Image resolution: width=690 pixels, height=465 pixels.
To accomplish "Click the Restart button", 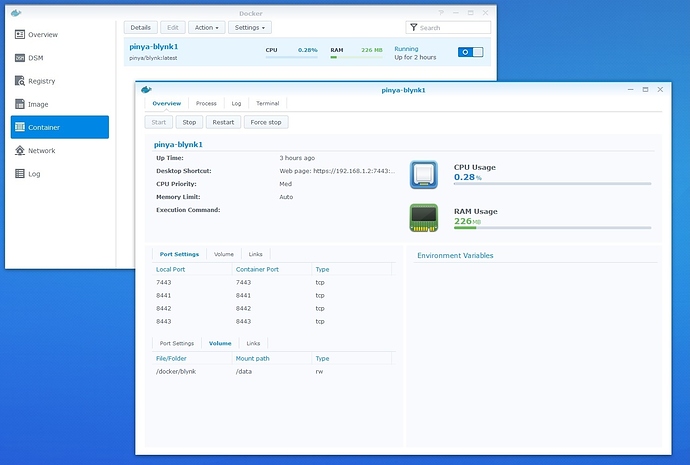I will click(x=223, y=122).
